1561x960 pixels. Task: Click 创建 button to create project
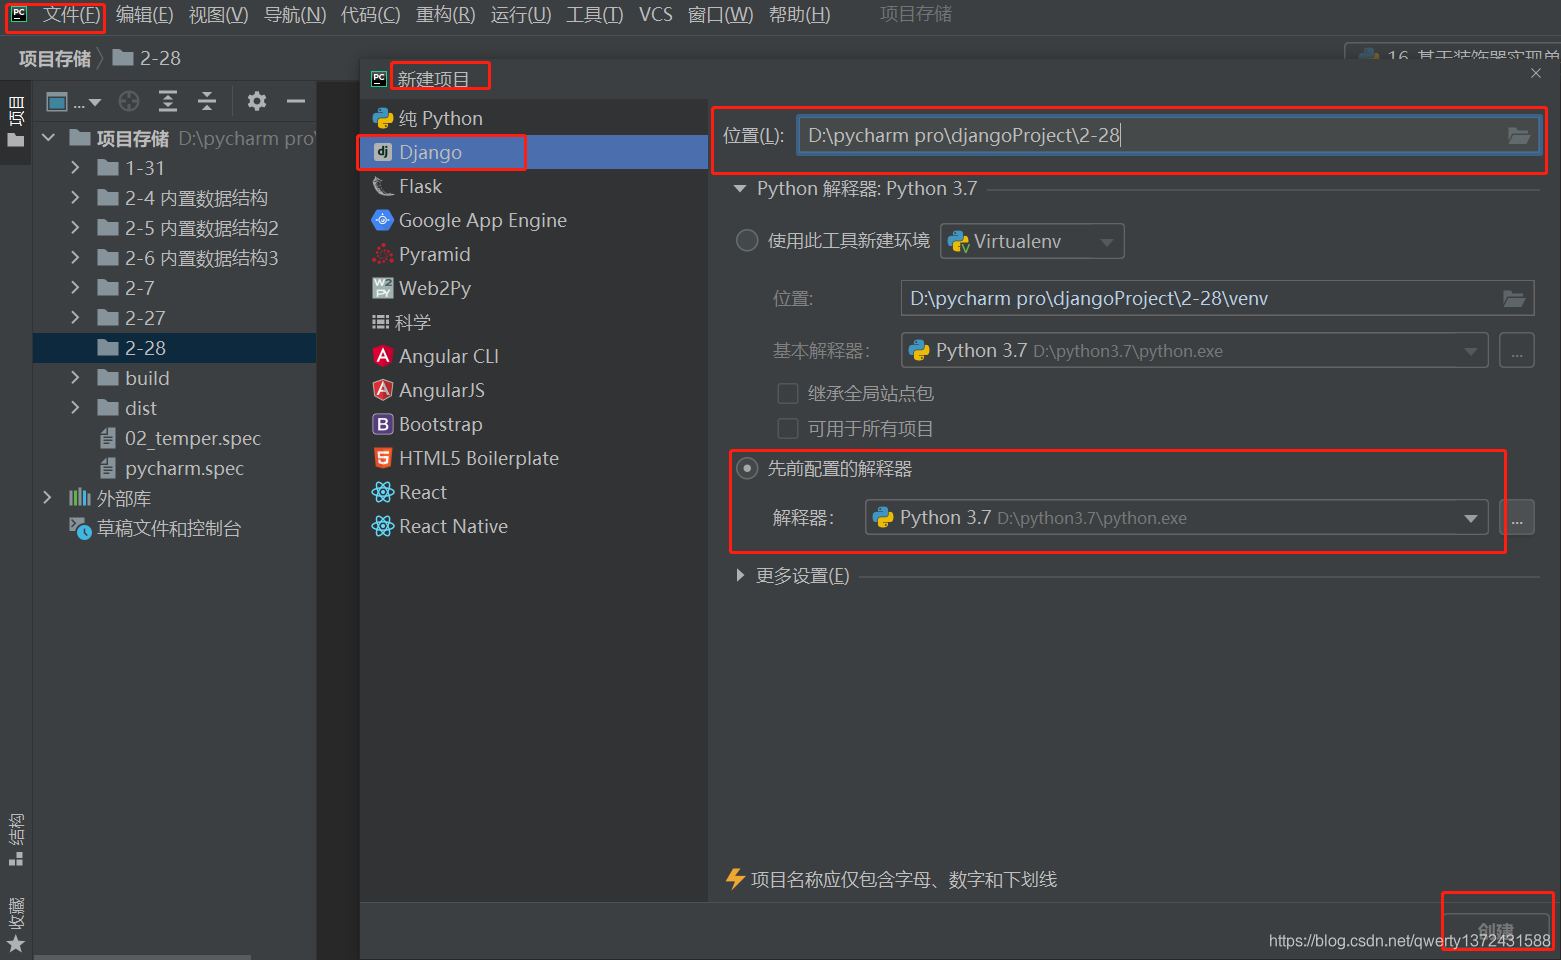[1496, 930]
